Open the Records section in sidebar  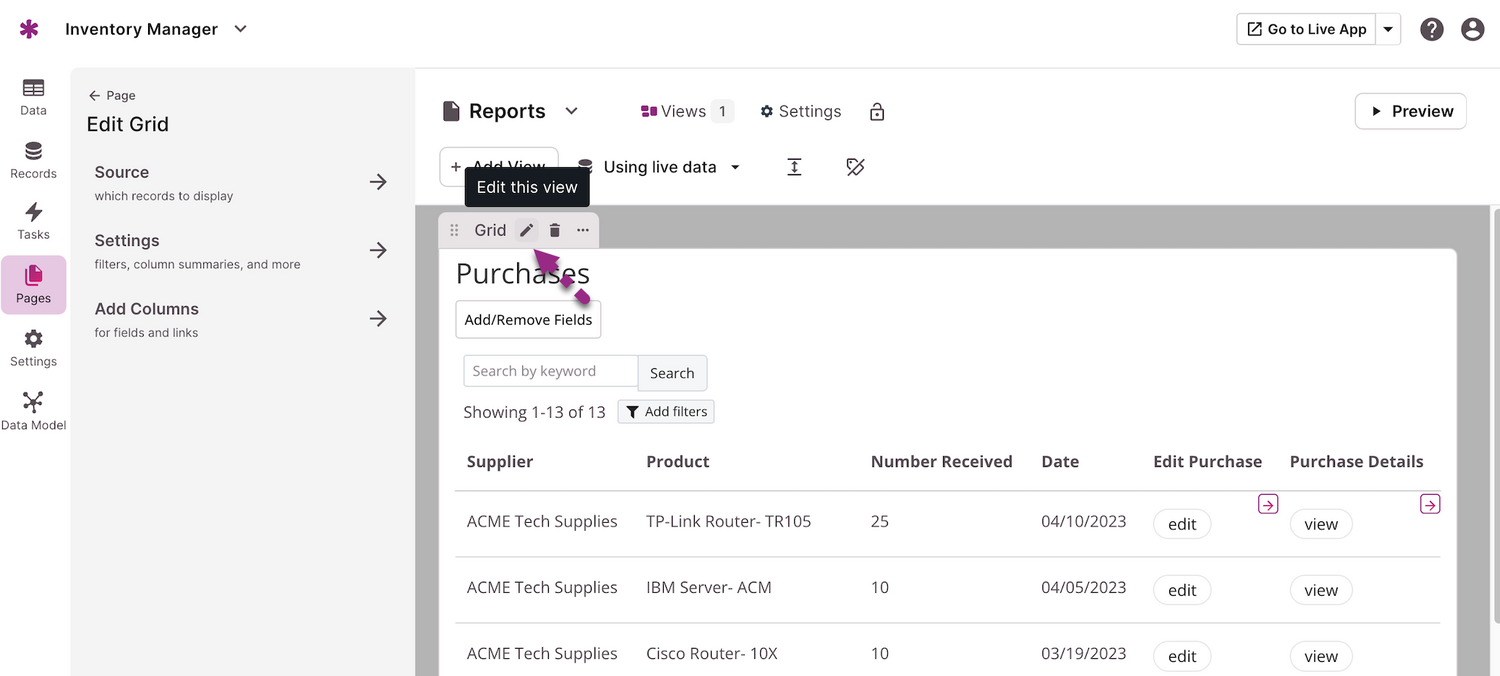click(x=33, y=160)
